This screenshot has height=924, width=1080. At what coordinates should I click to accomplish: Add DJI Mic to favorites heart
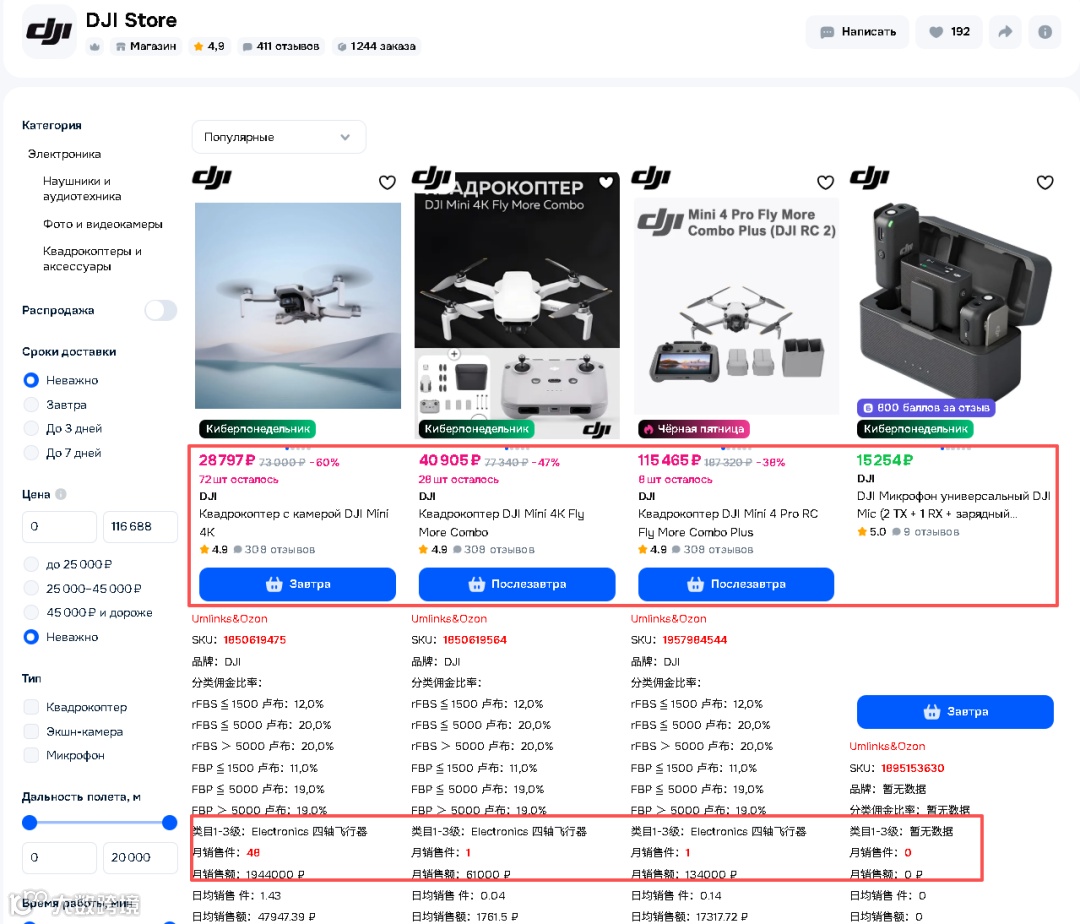click(1045, 182)
